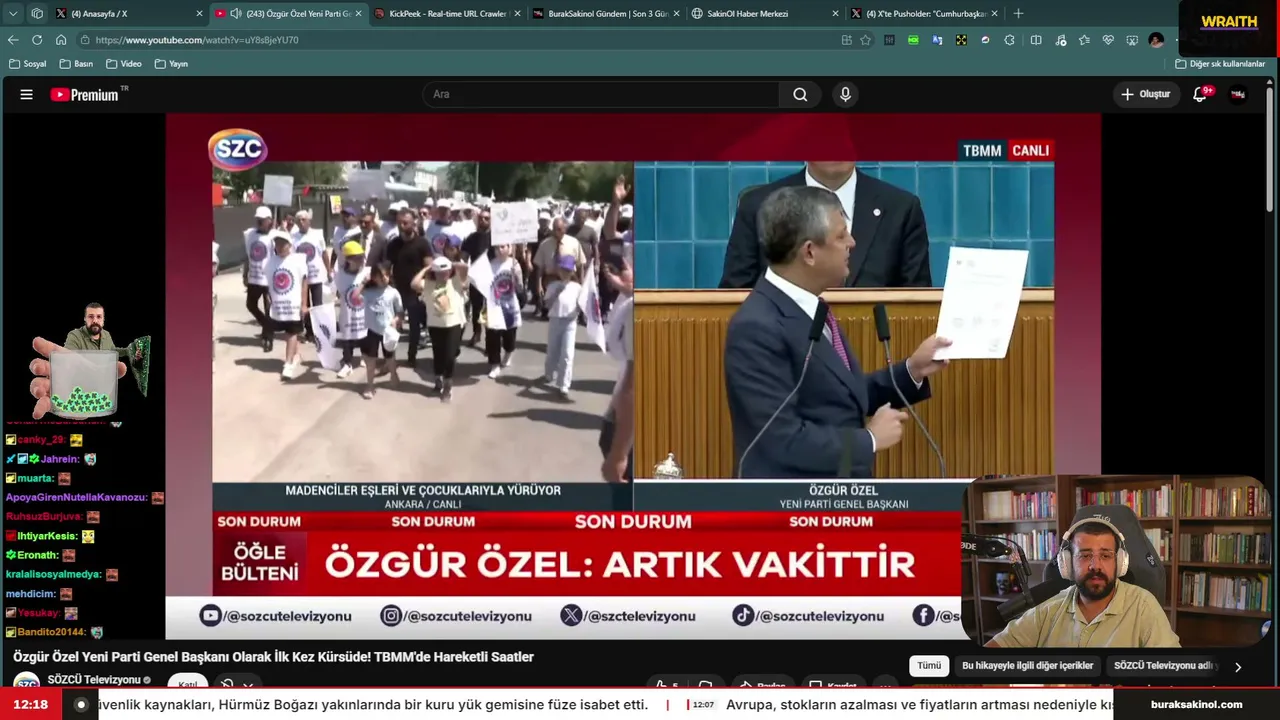Close the Anasayfa / X tab
1280x720 pixels.
pos(200,14)
